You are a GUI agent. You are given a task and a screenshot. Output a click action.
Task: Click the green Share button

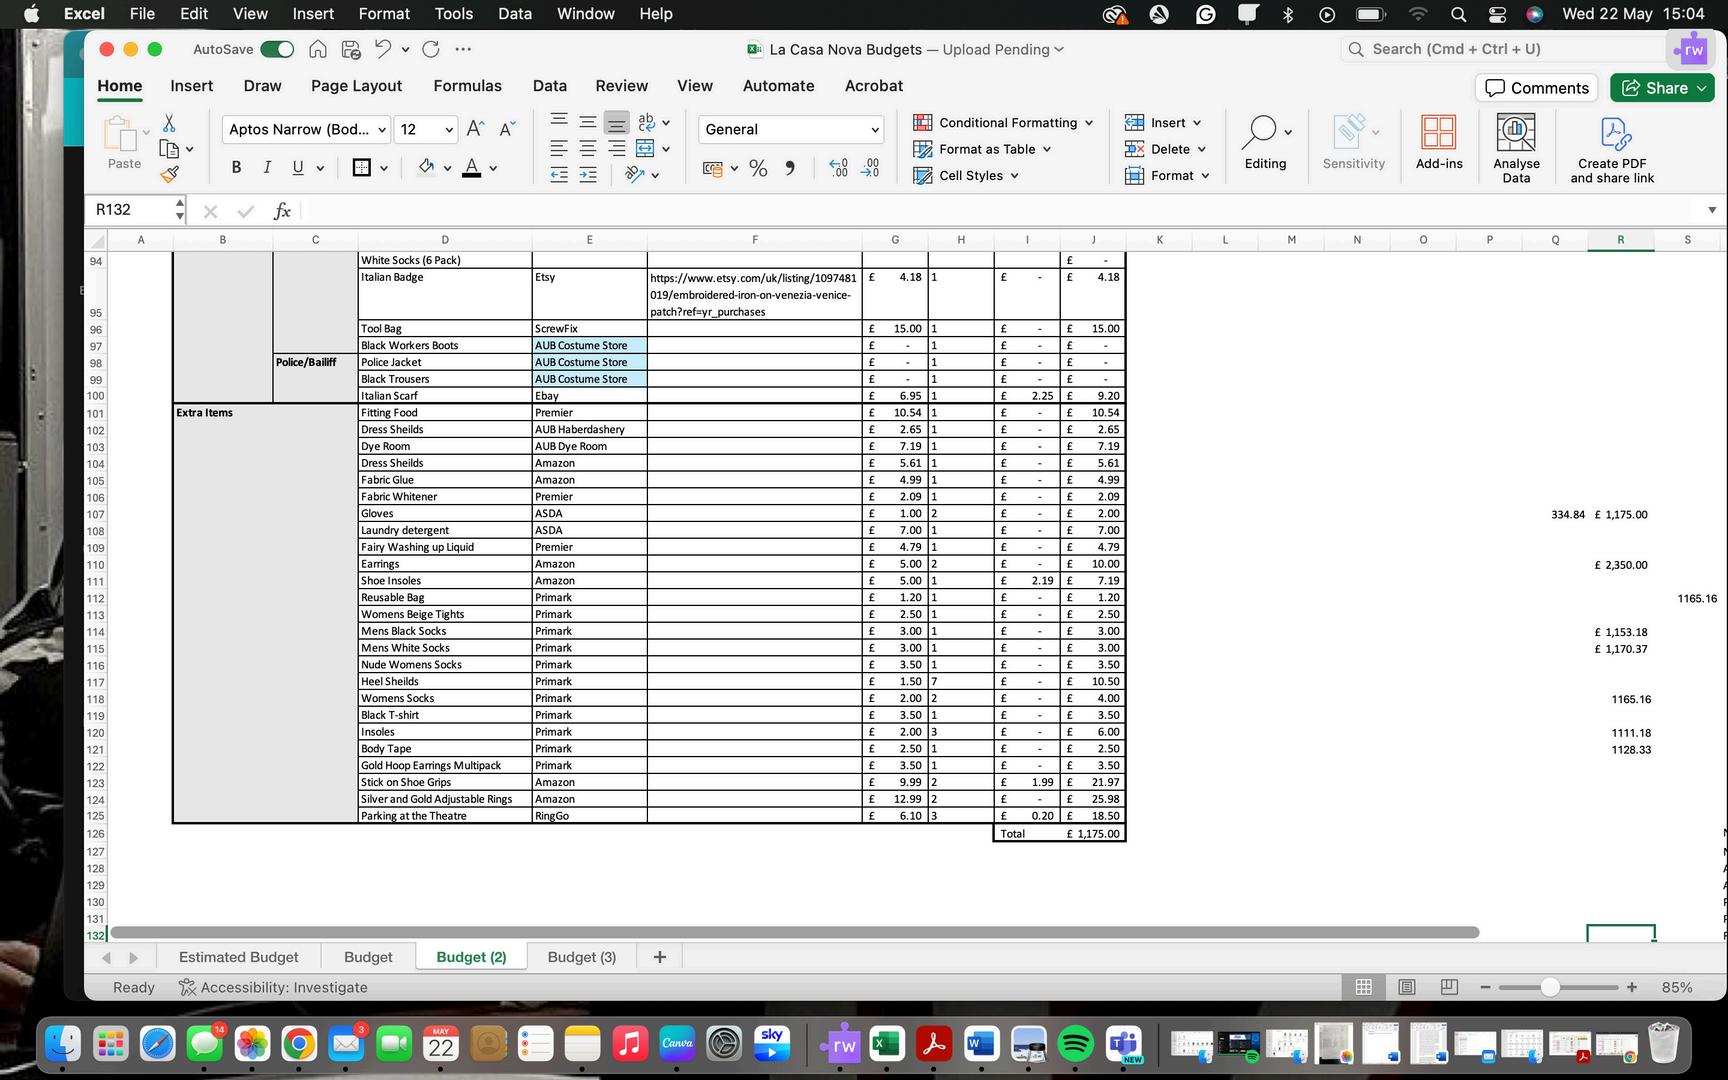click(1662, 88)
